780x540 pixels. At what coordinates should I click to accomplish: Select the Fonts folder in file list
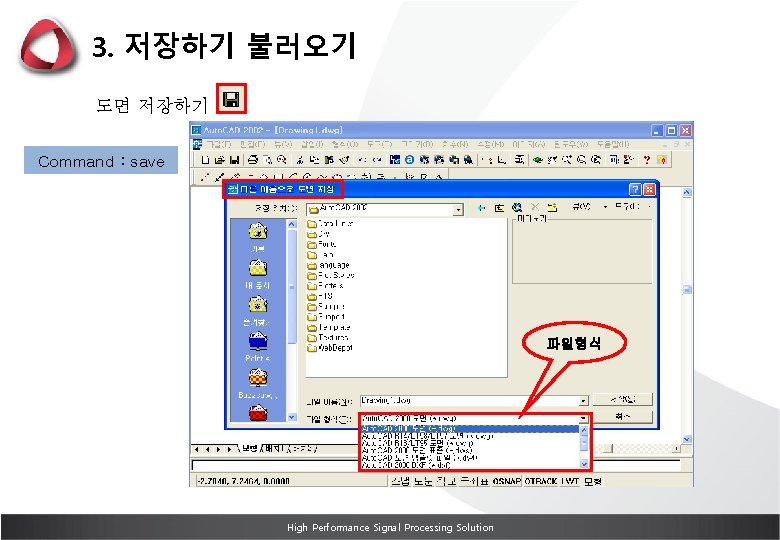tap(322, 244)
